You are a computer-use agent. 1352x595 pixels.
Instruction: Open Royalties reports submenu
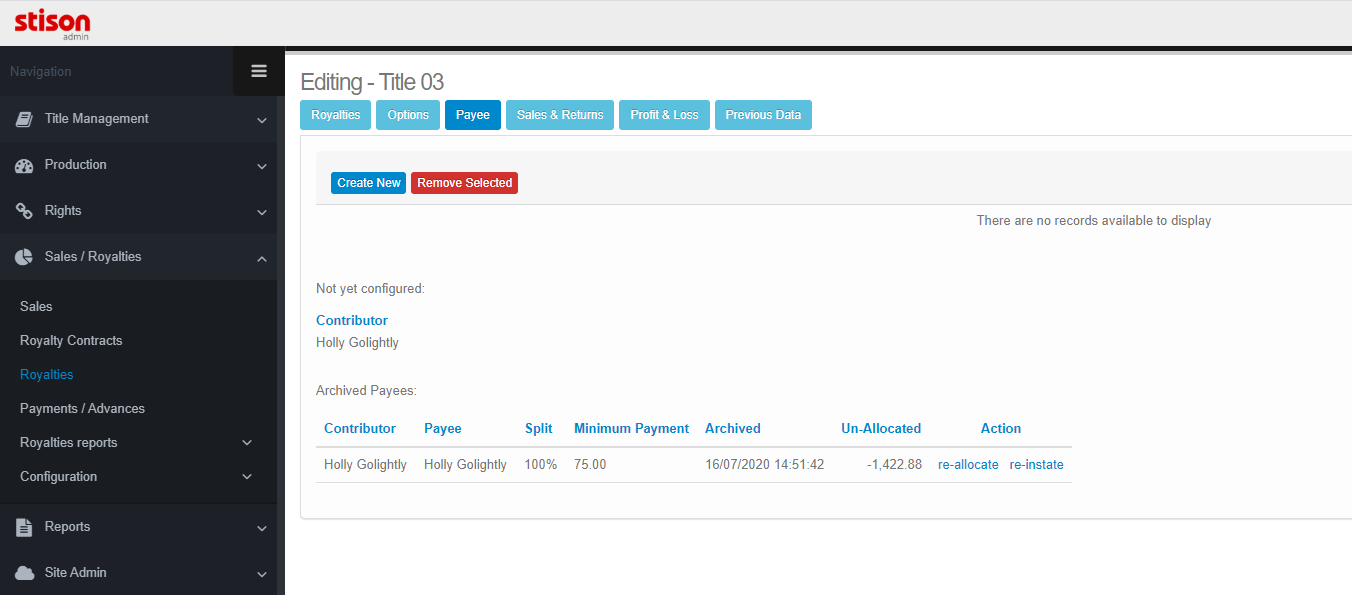point(68,443)
